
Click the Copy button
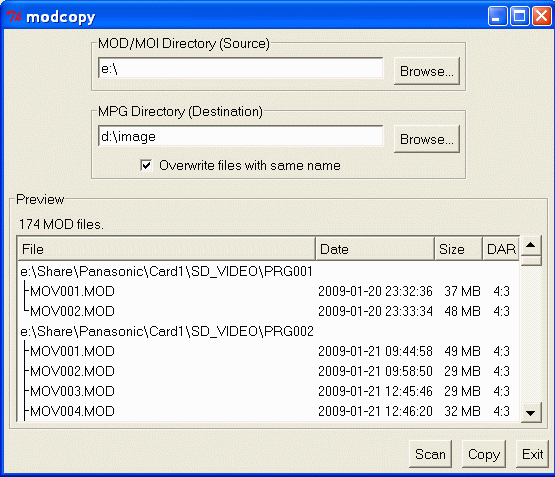pos(484,454)
